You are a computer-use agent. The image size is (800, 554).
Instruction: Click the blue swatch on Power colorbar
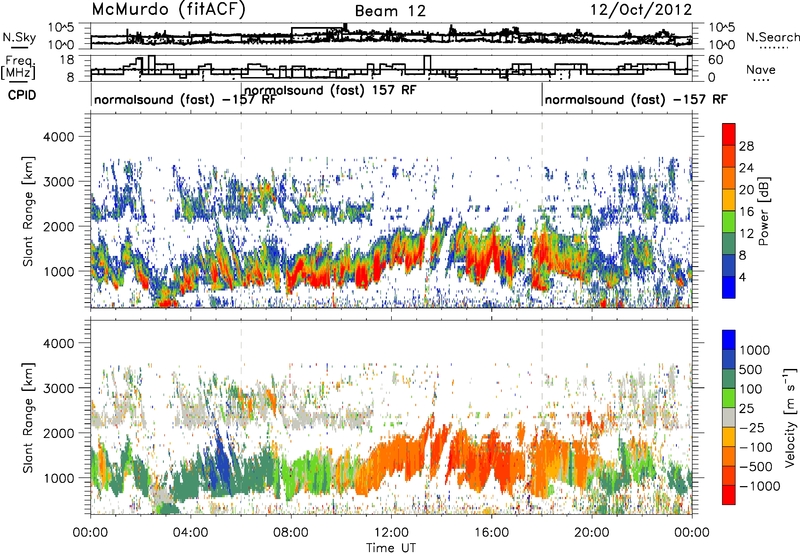(x=729, y=287)
